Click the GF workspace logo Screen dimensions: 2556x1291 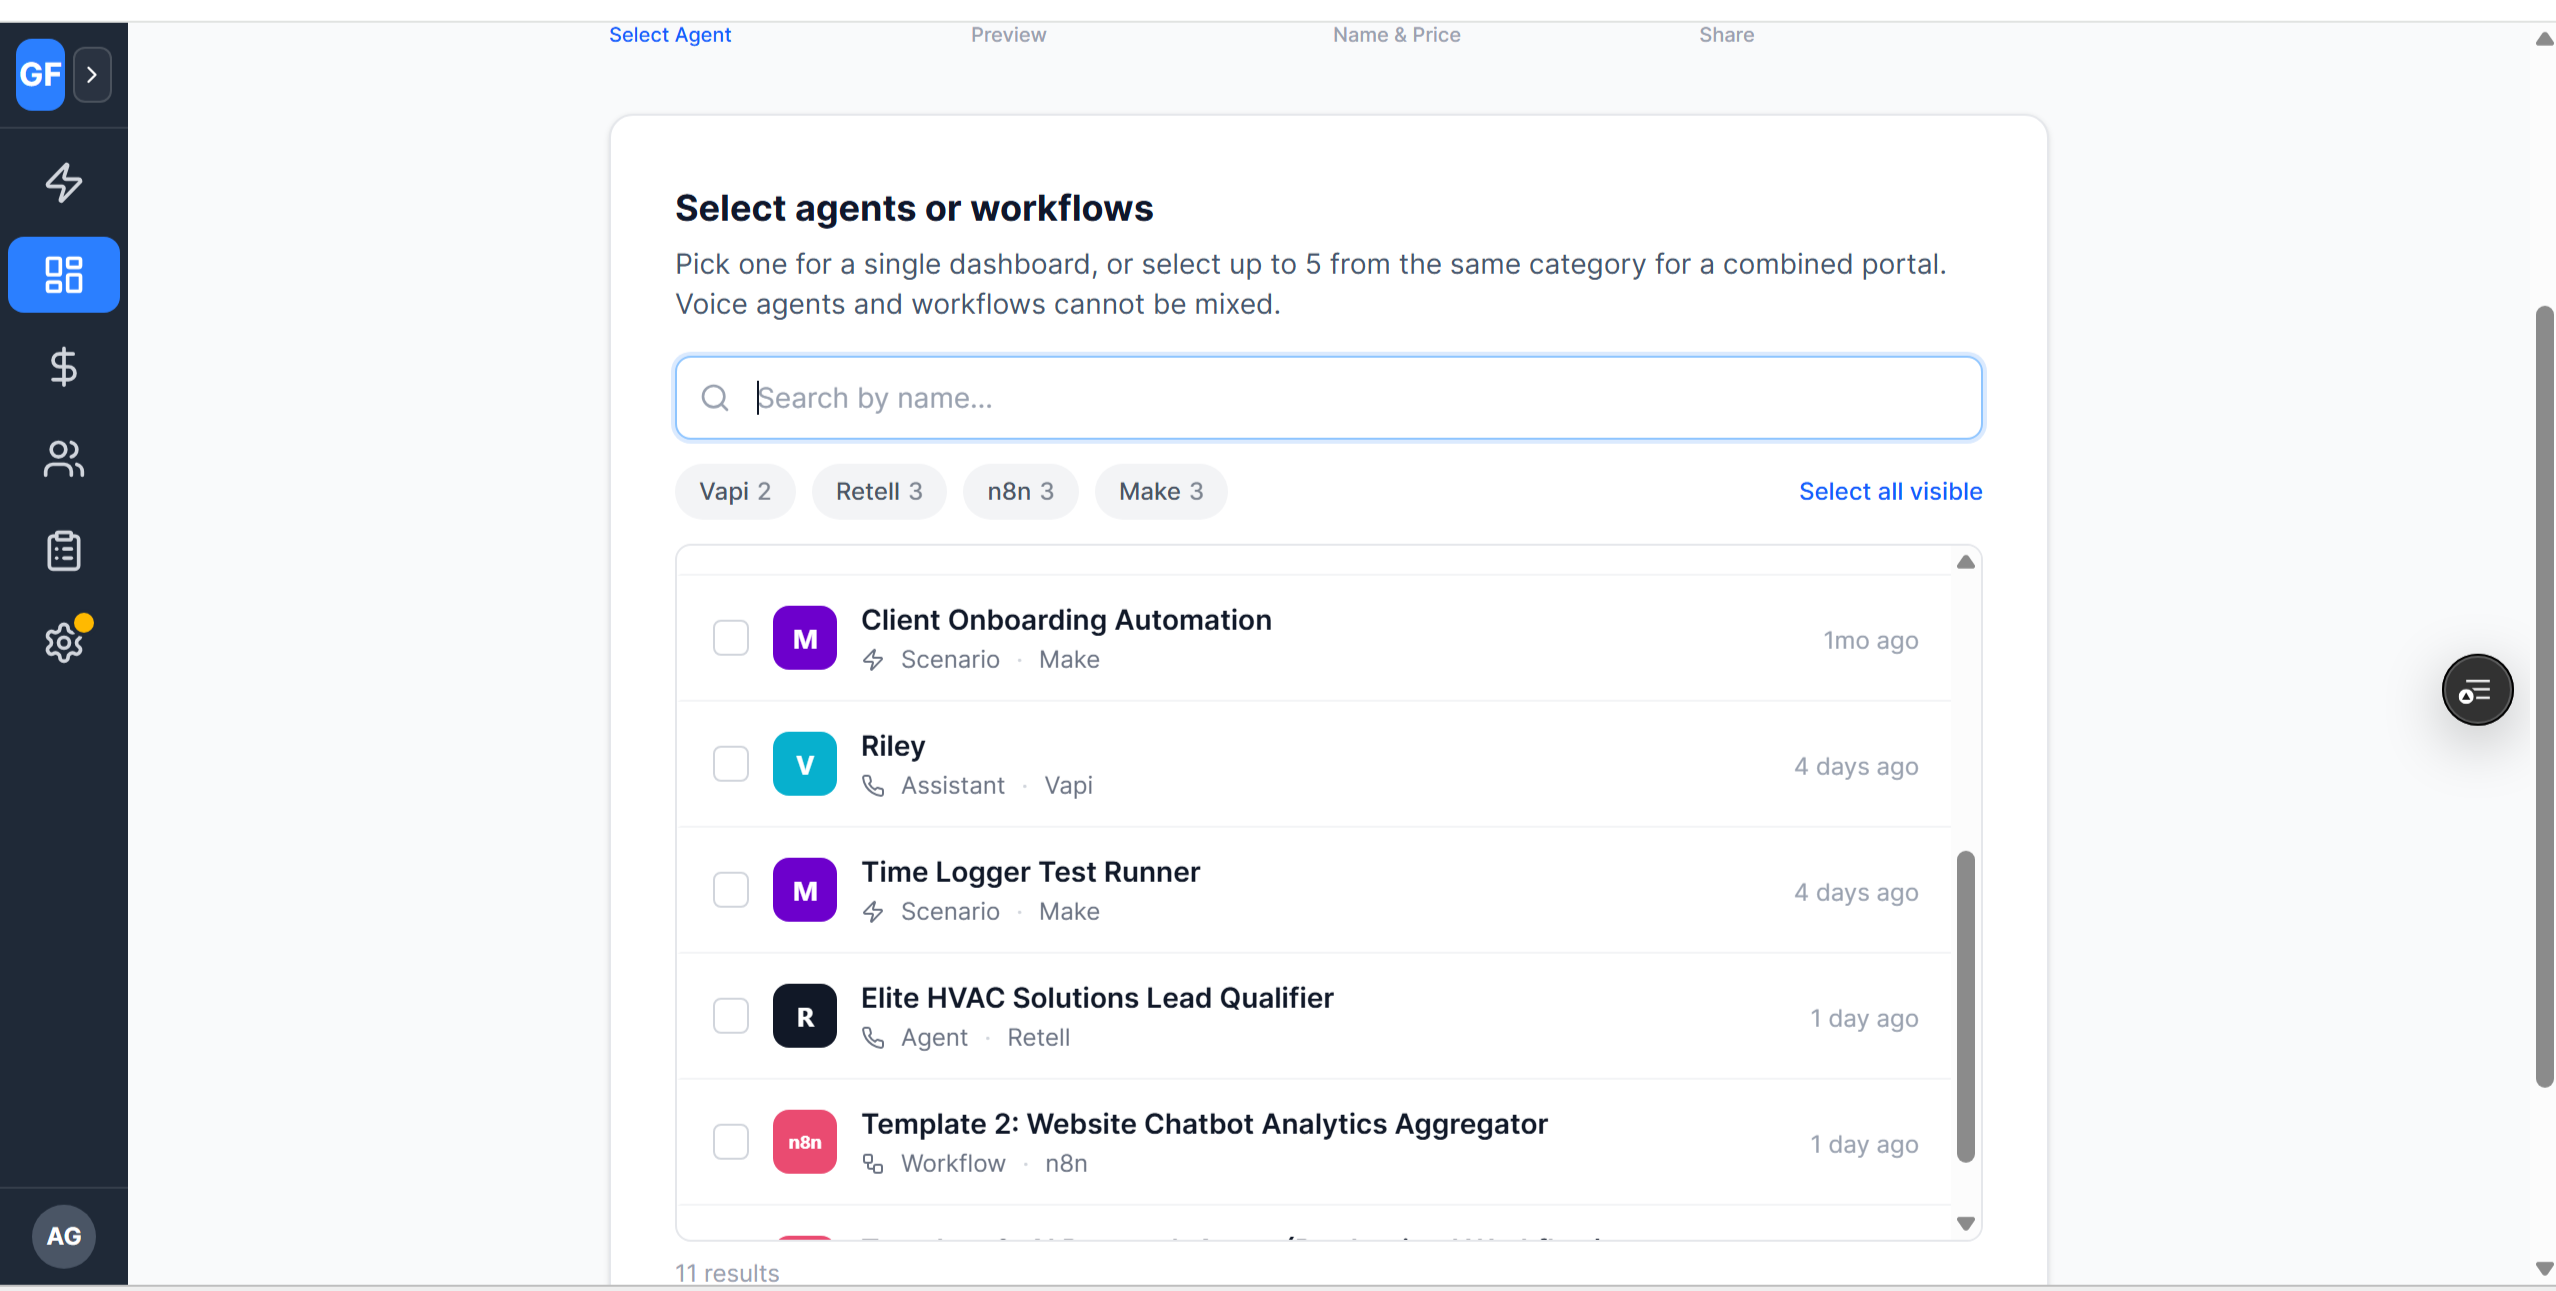(40, 74)
